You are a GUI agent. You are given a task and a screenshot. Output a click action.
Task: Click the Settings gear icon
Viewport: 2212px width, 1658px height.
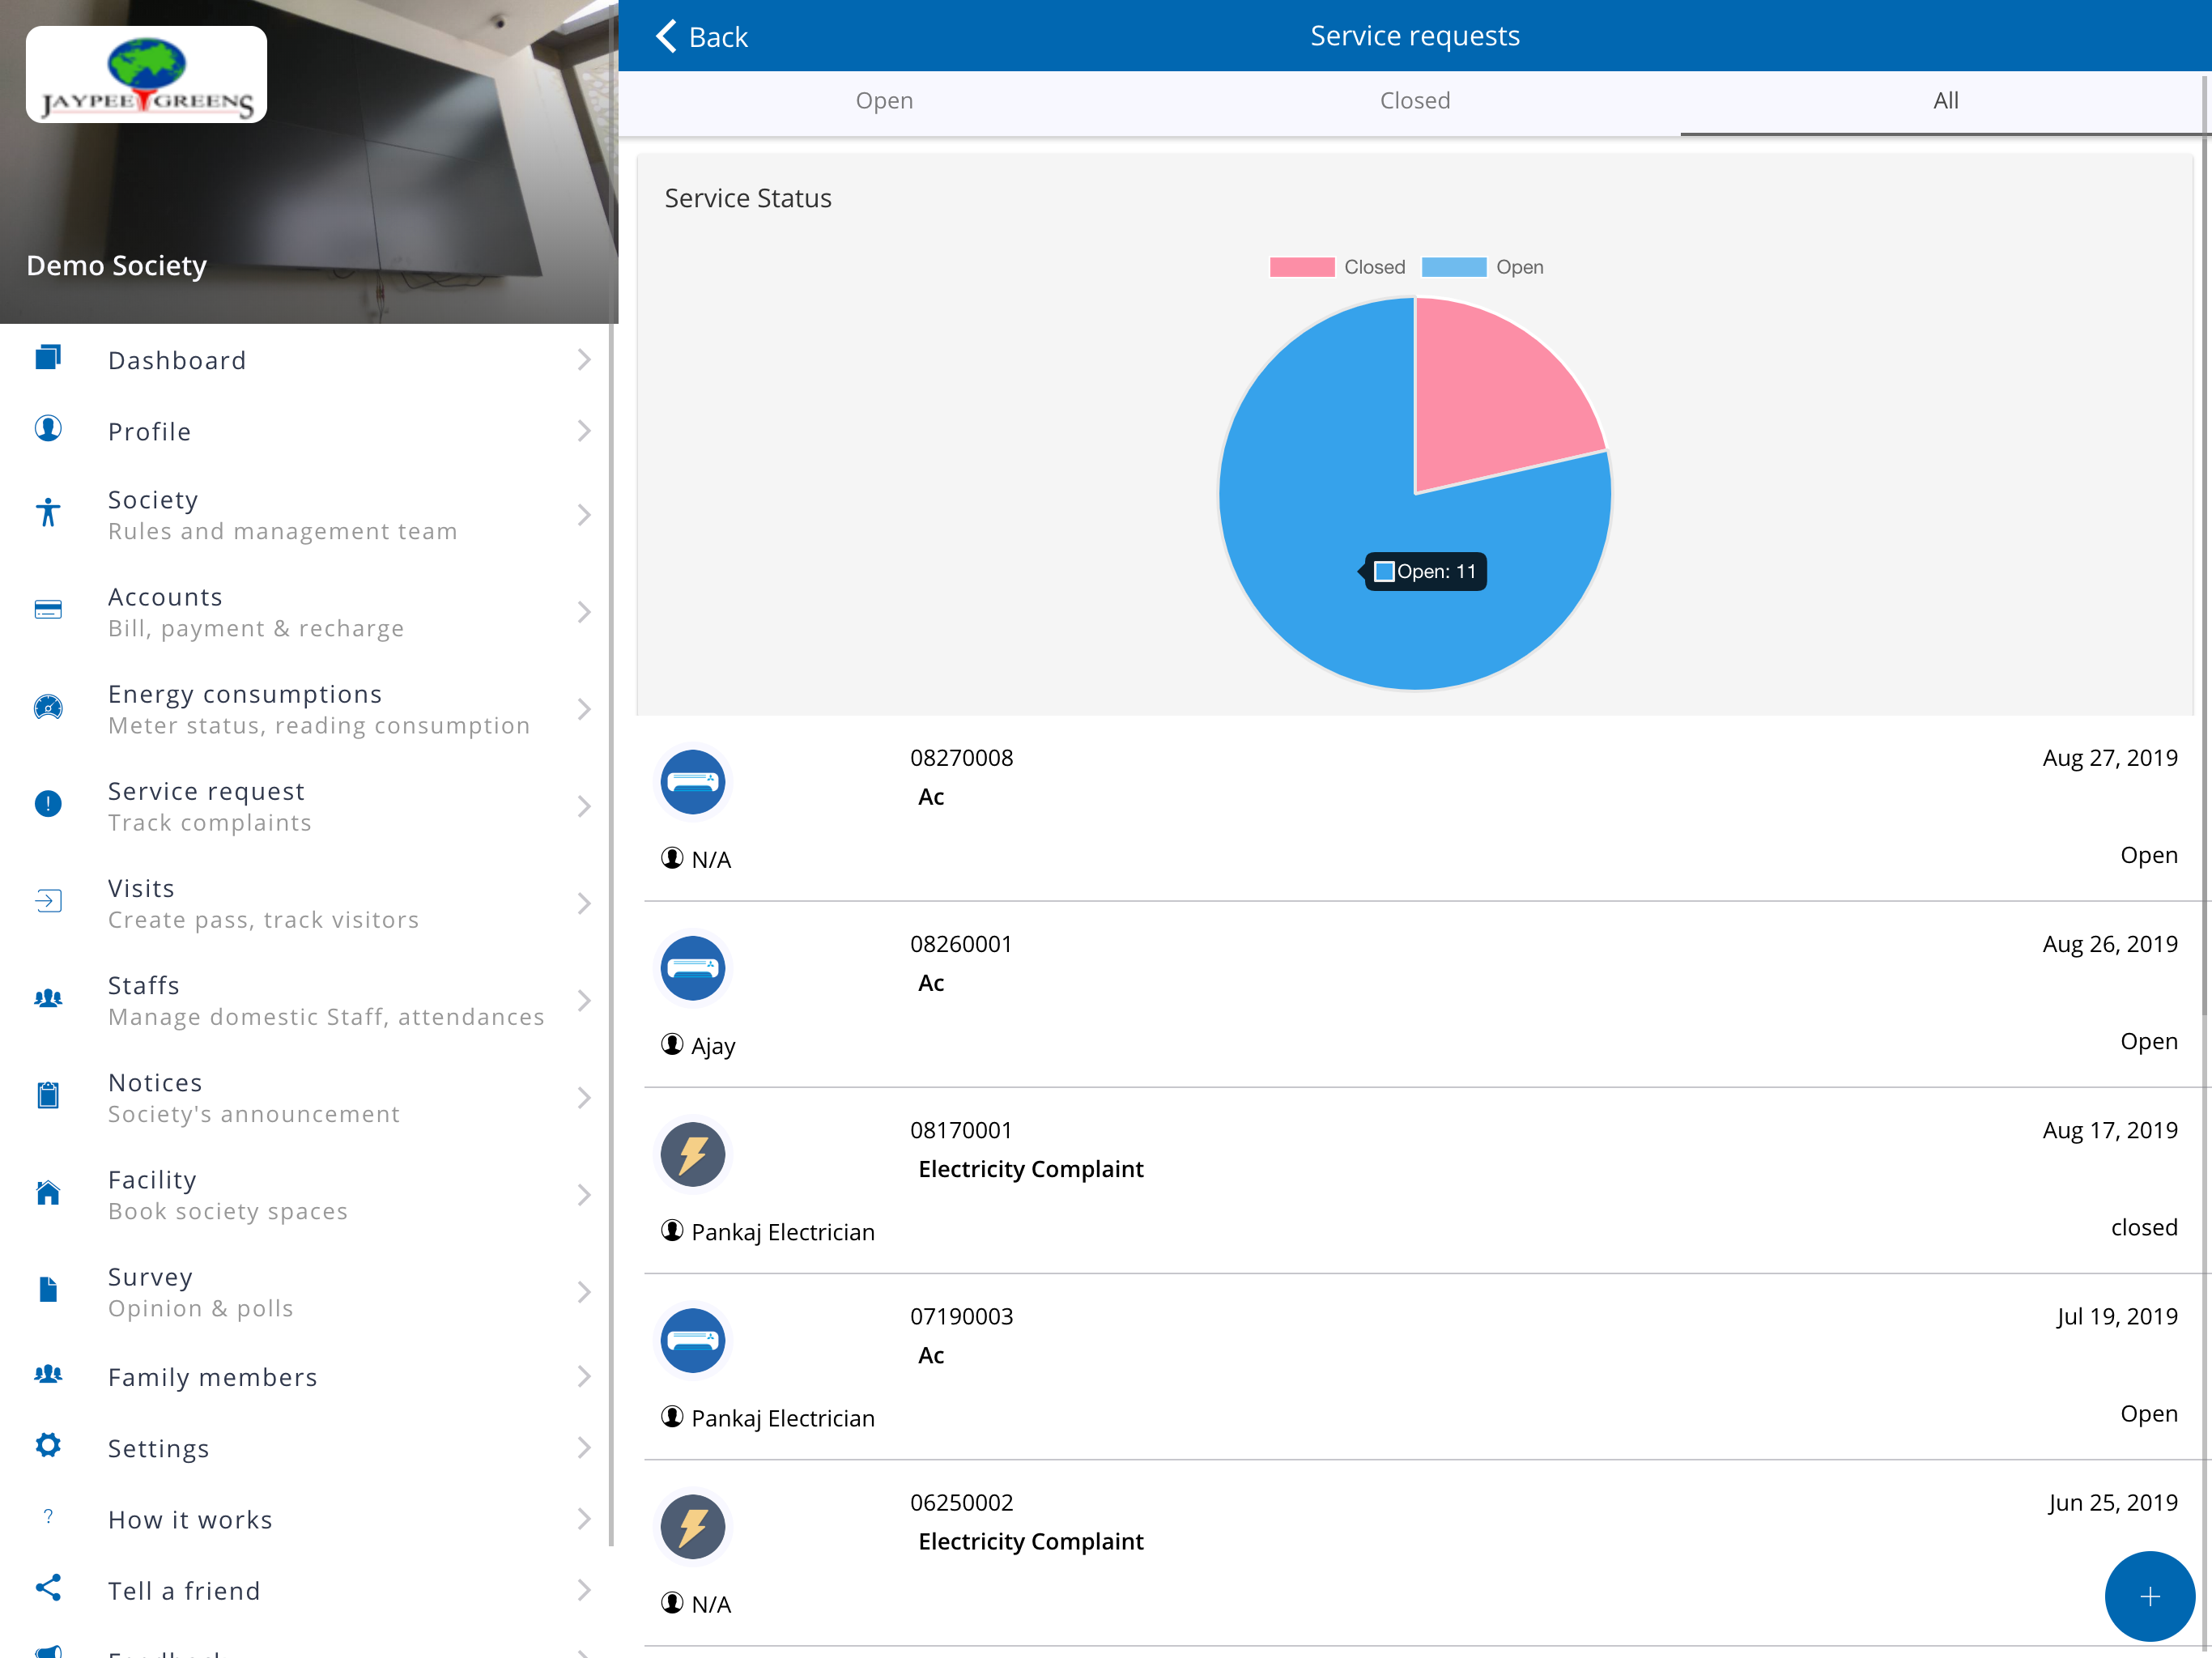pos(48,1445)
